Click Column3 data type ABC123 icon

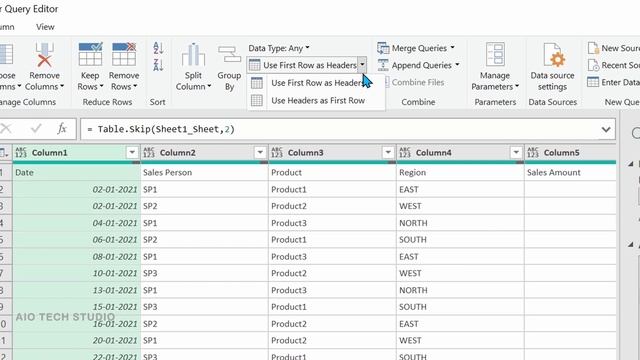coord(277,153)
